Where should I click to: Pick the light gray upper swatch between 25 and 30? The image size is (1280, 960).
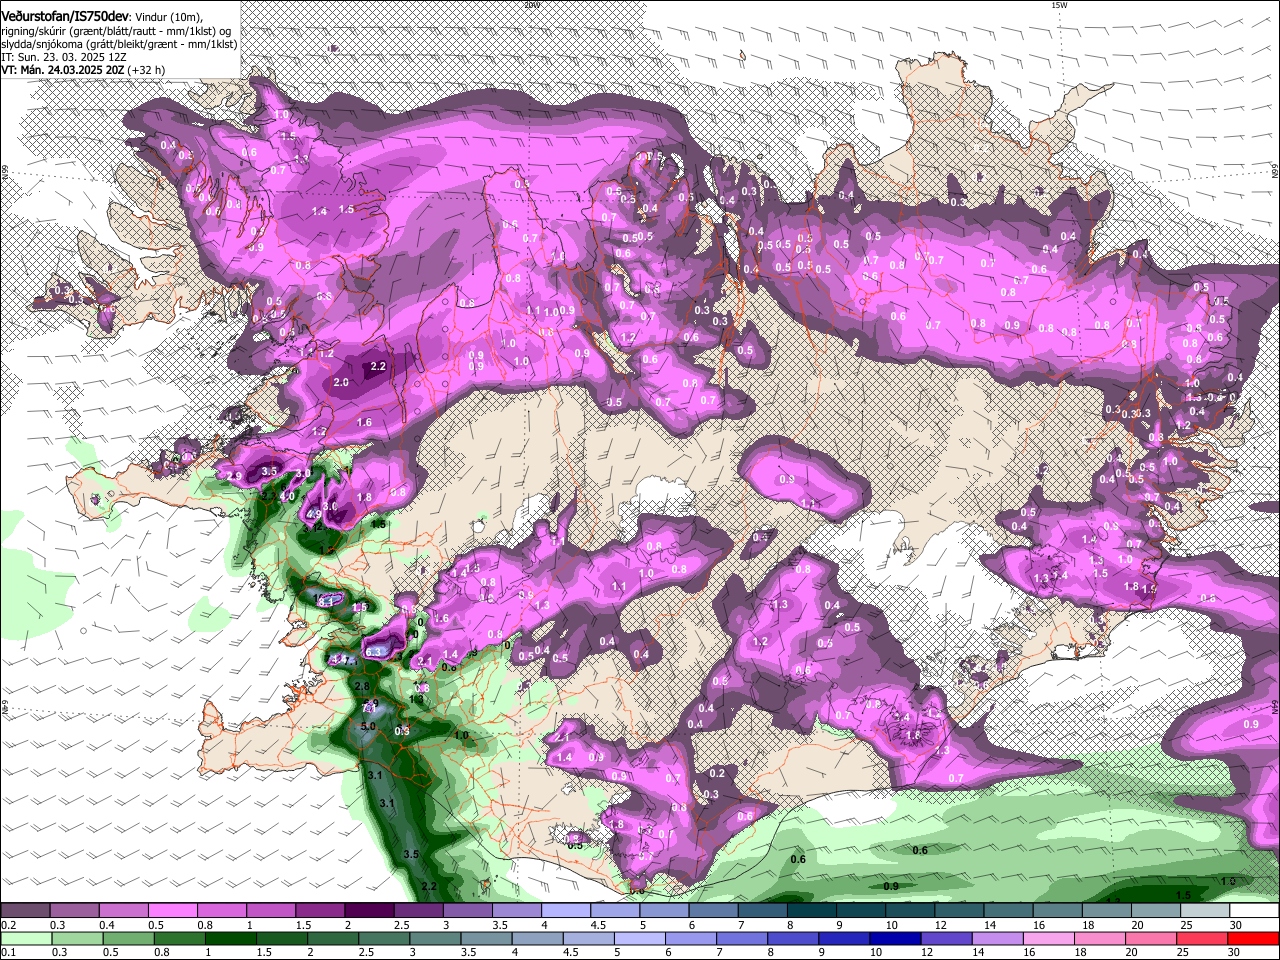coord(1205,911)
